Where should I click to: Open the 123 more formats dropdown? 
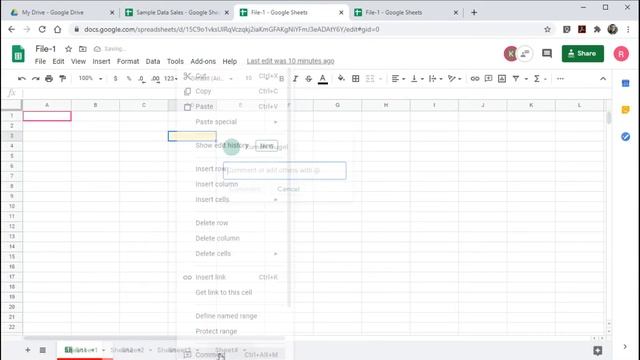point(171,78)
